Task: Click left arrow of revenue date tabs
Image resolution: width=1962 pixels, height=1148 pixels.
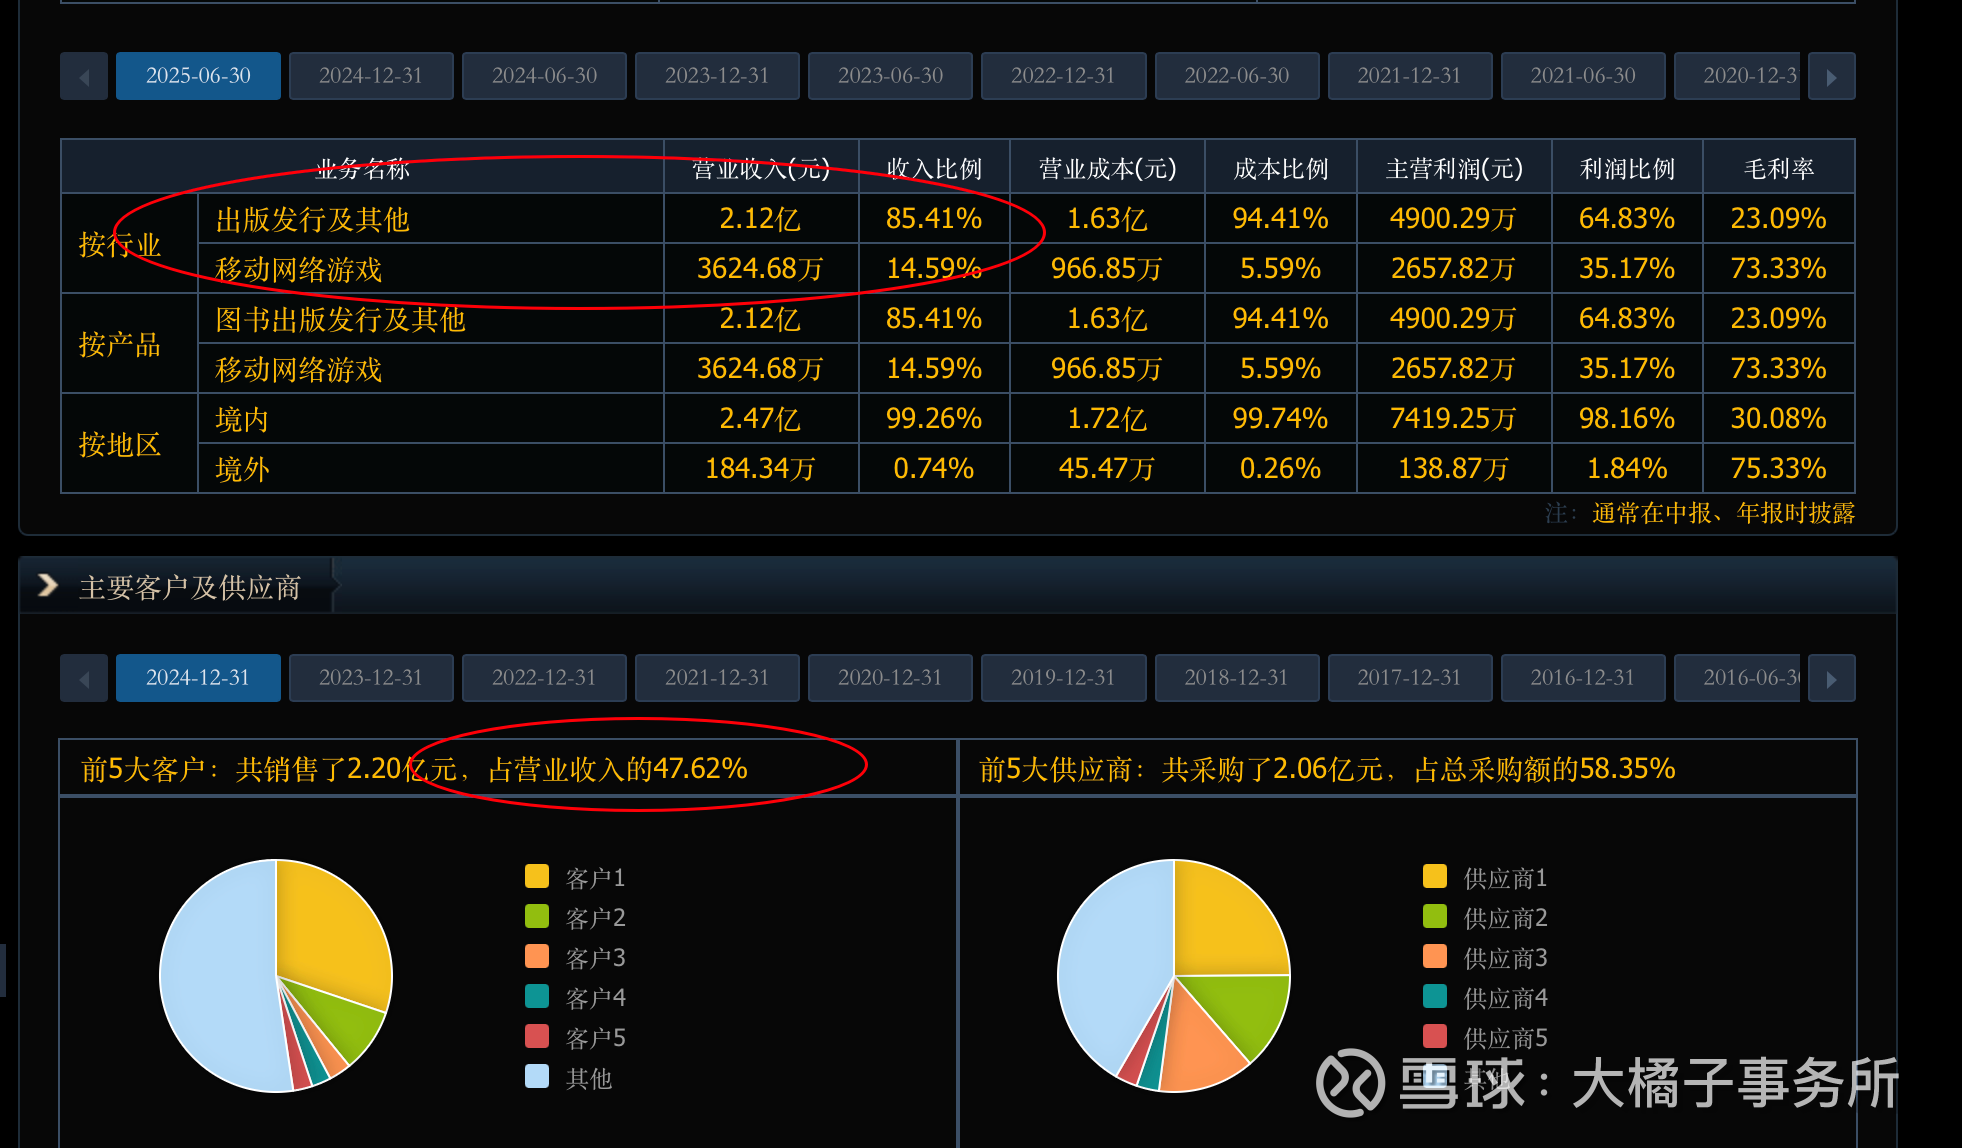Action: pyautogui.click(x=84, y=77)
